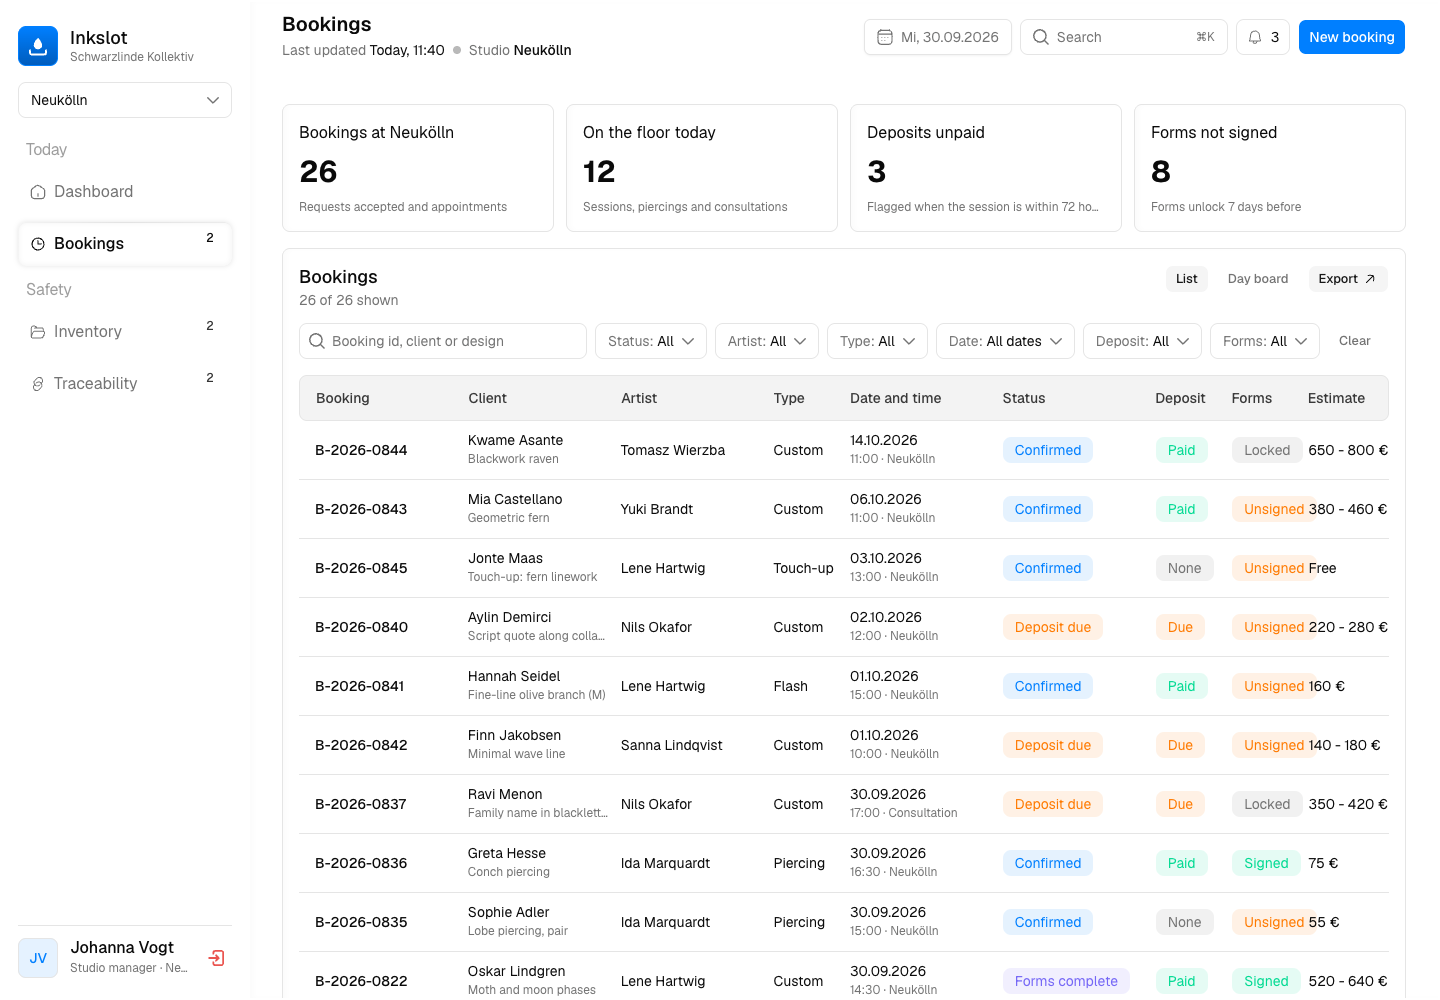The height and width of the screenshot is (1000, 1440).
Task: Click the arrow icon on the Export button
Action: pos(1370,279)
